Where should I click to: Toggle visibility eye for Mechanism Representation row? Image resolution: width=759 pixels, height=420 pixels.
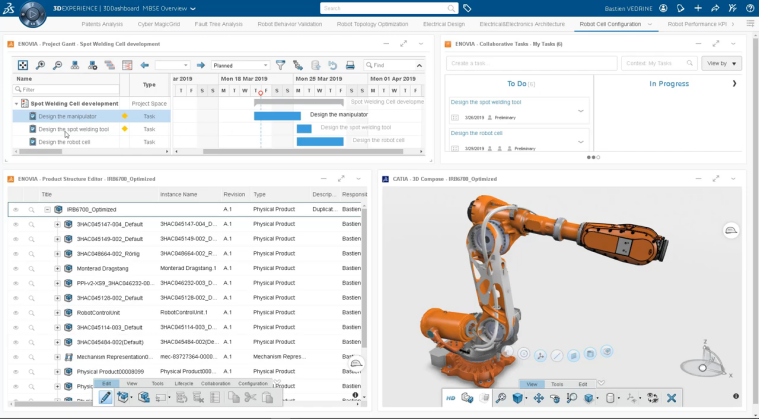(15, 357)
